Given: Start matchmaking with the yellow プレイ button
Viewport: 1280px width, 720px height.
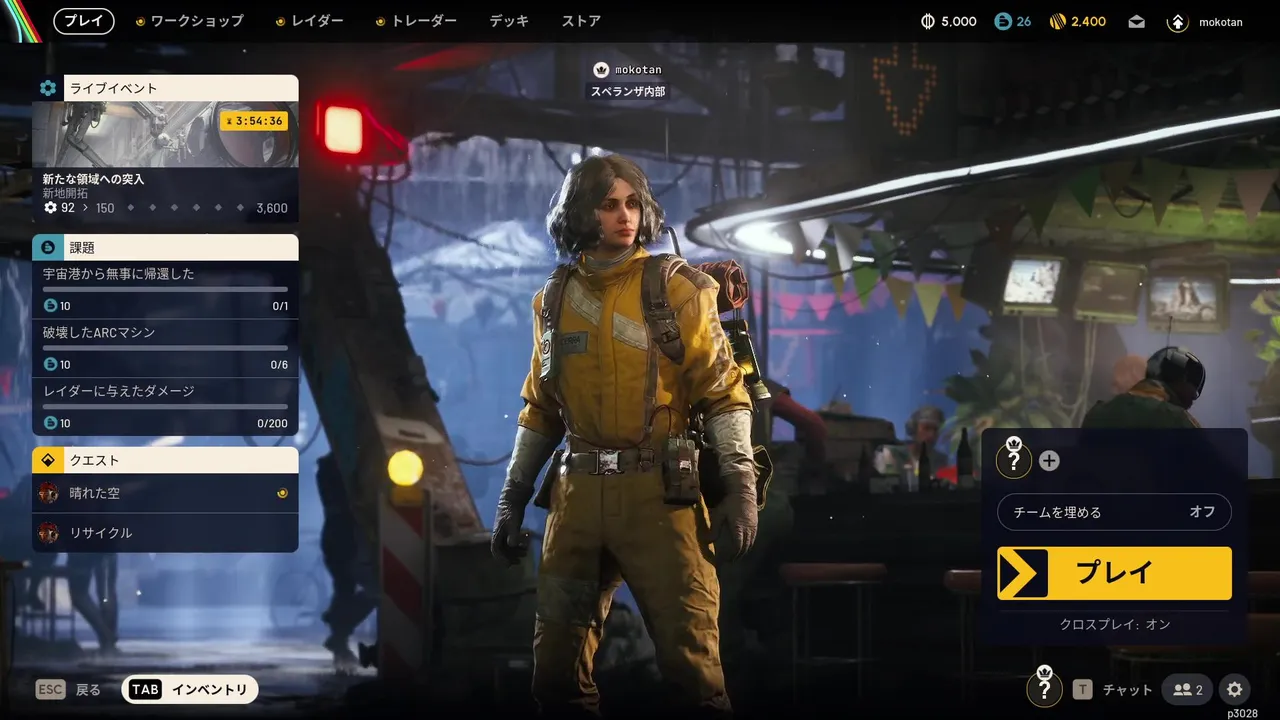Looking at the screenshot, I should [1114, 573].
